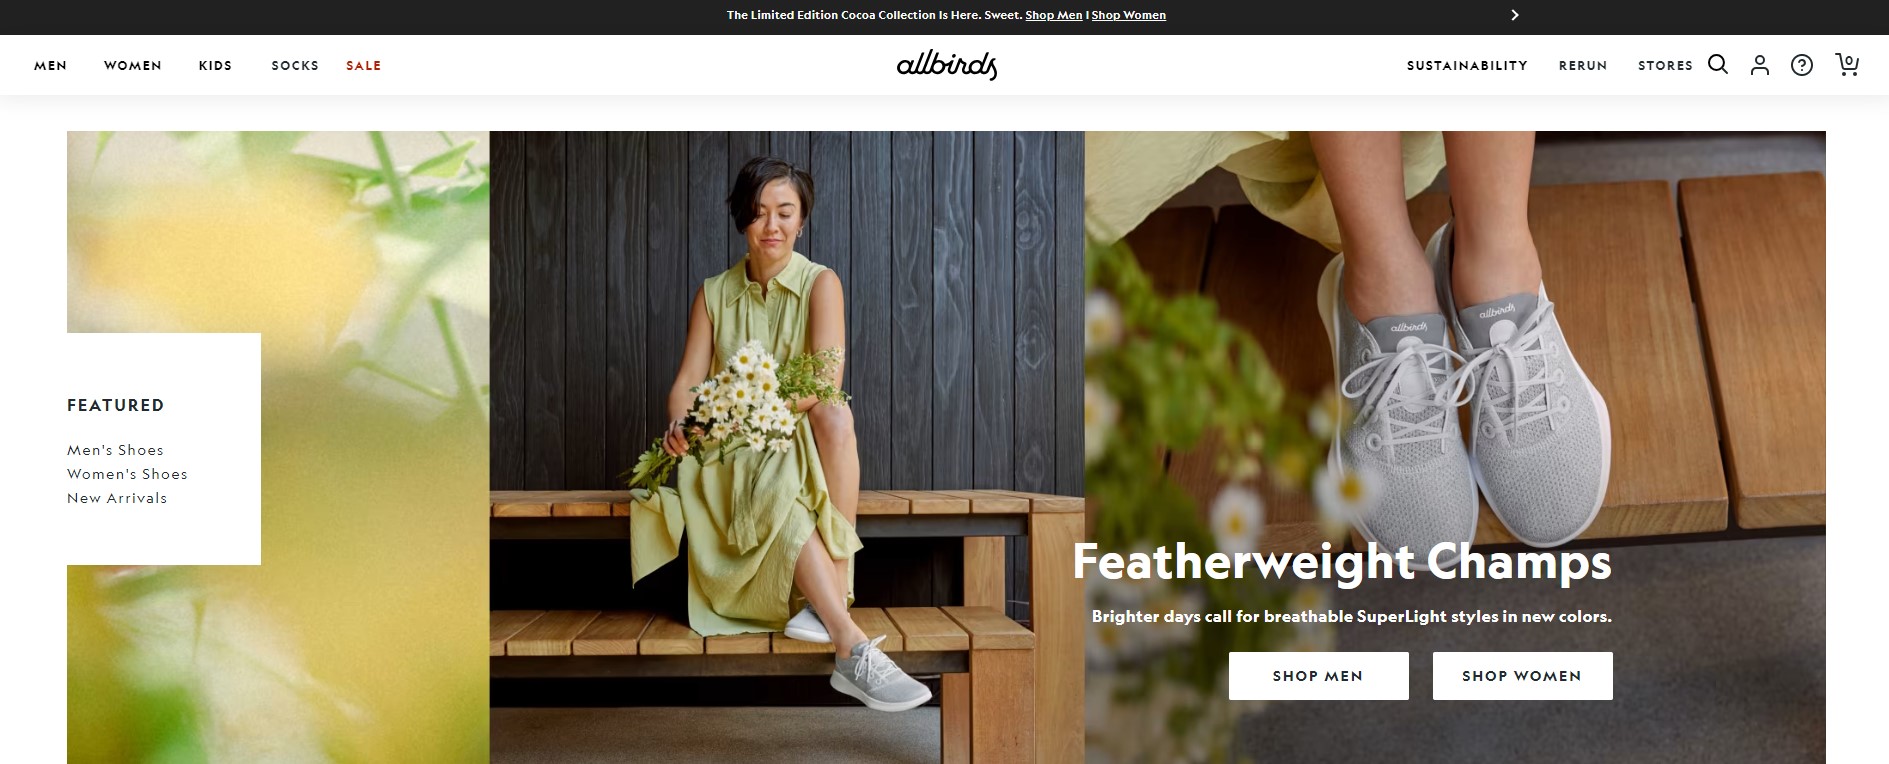Open the shopping cart icon
The width and height of the screenshot is (1889, 764).
[x=1847, y=65]
